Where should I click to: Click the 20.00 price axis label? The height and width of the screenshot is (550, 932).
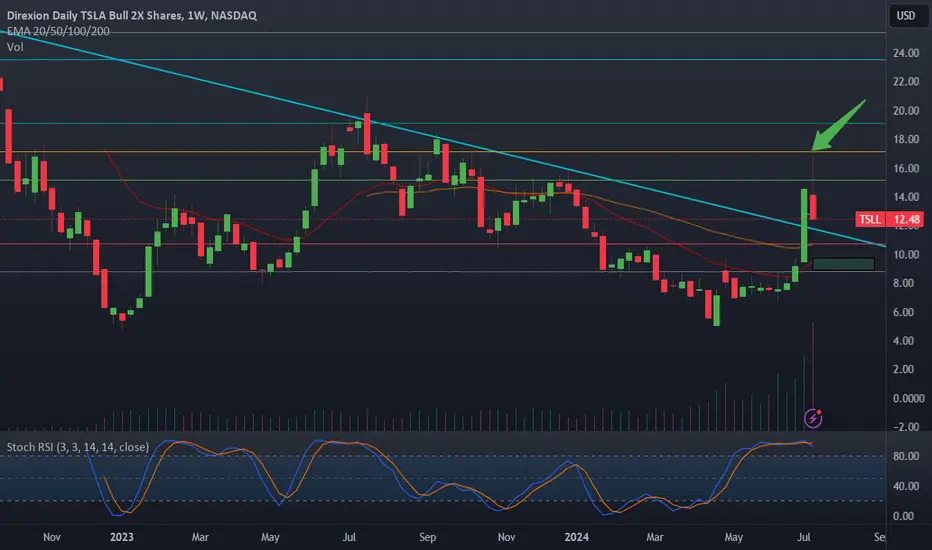tap(906, 111)
